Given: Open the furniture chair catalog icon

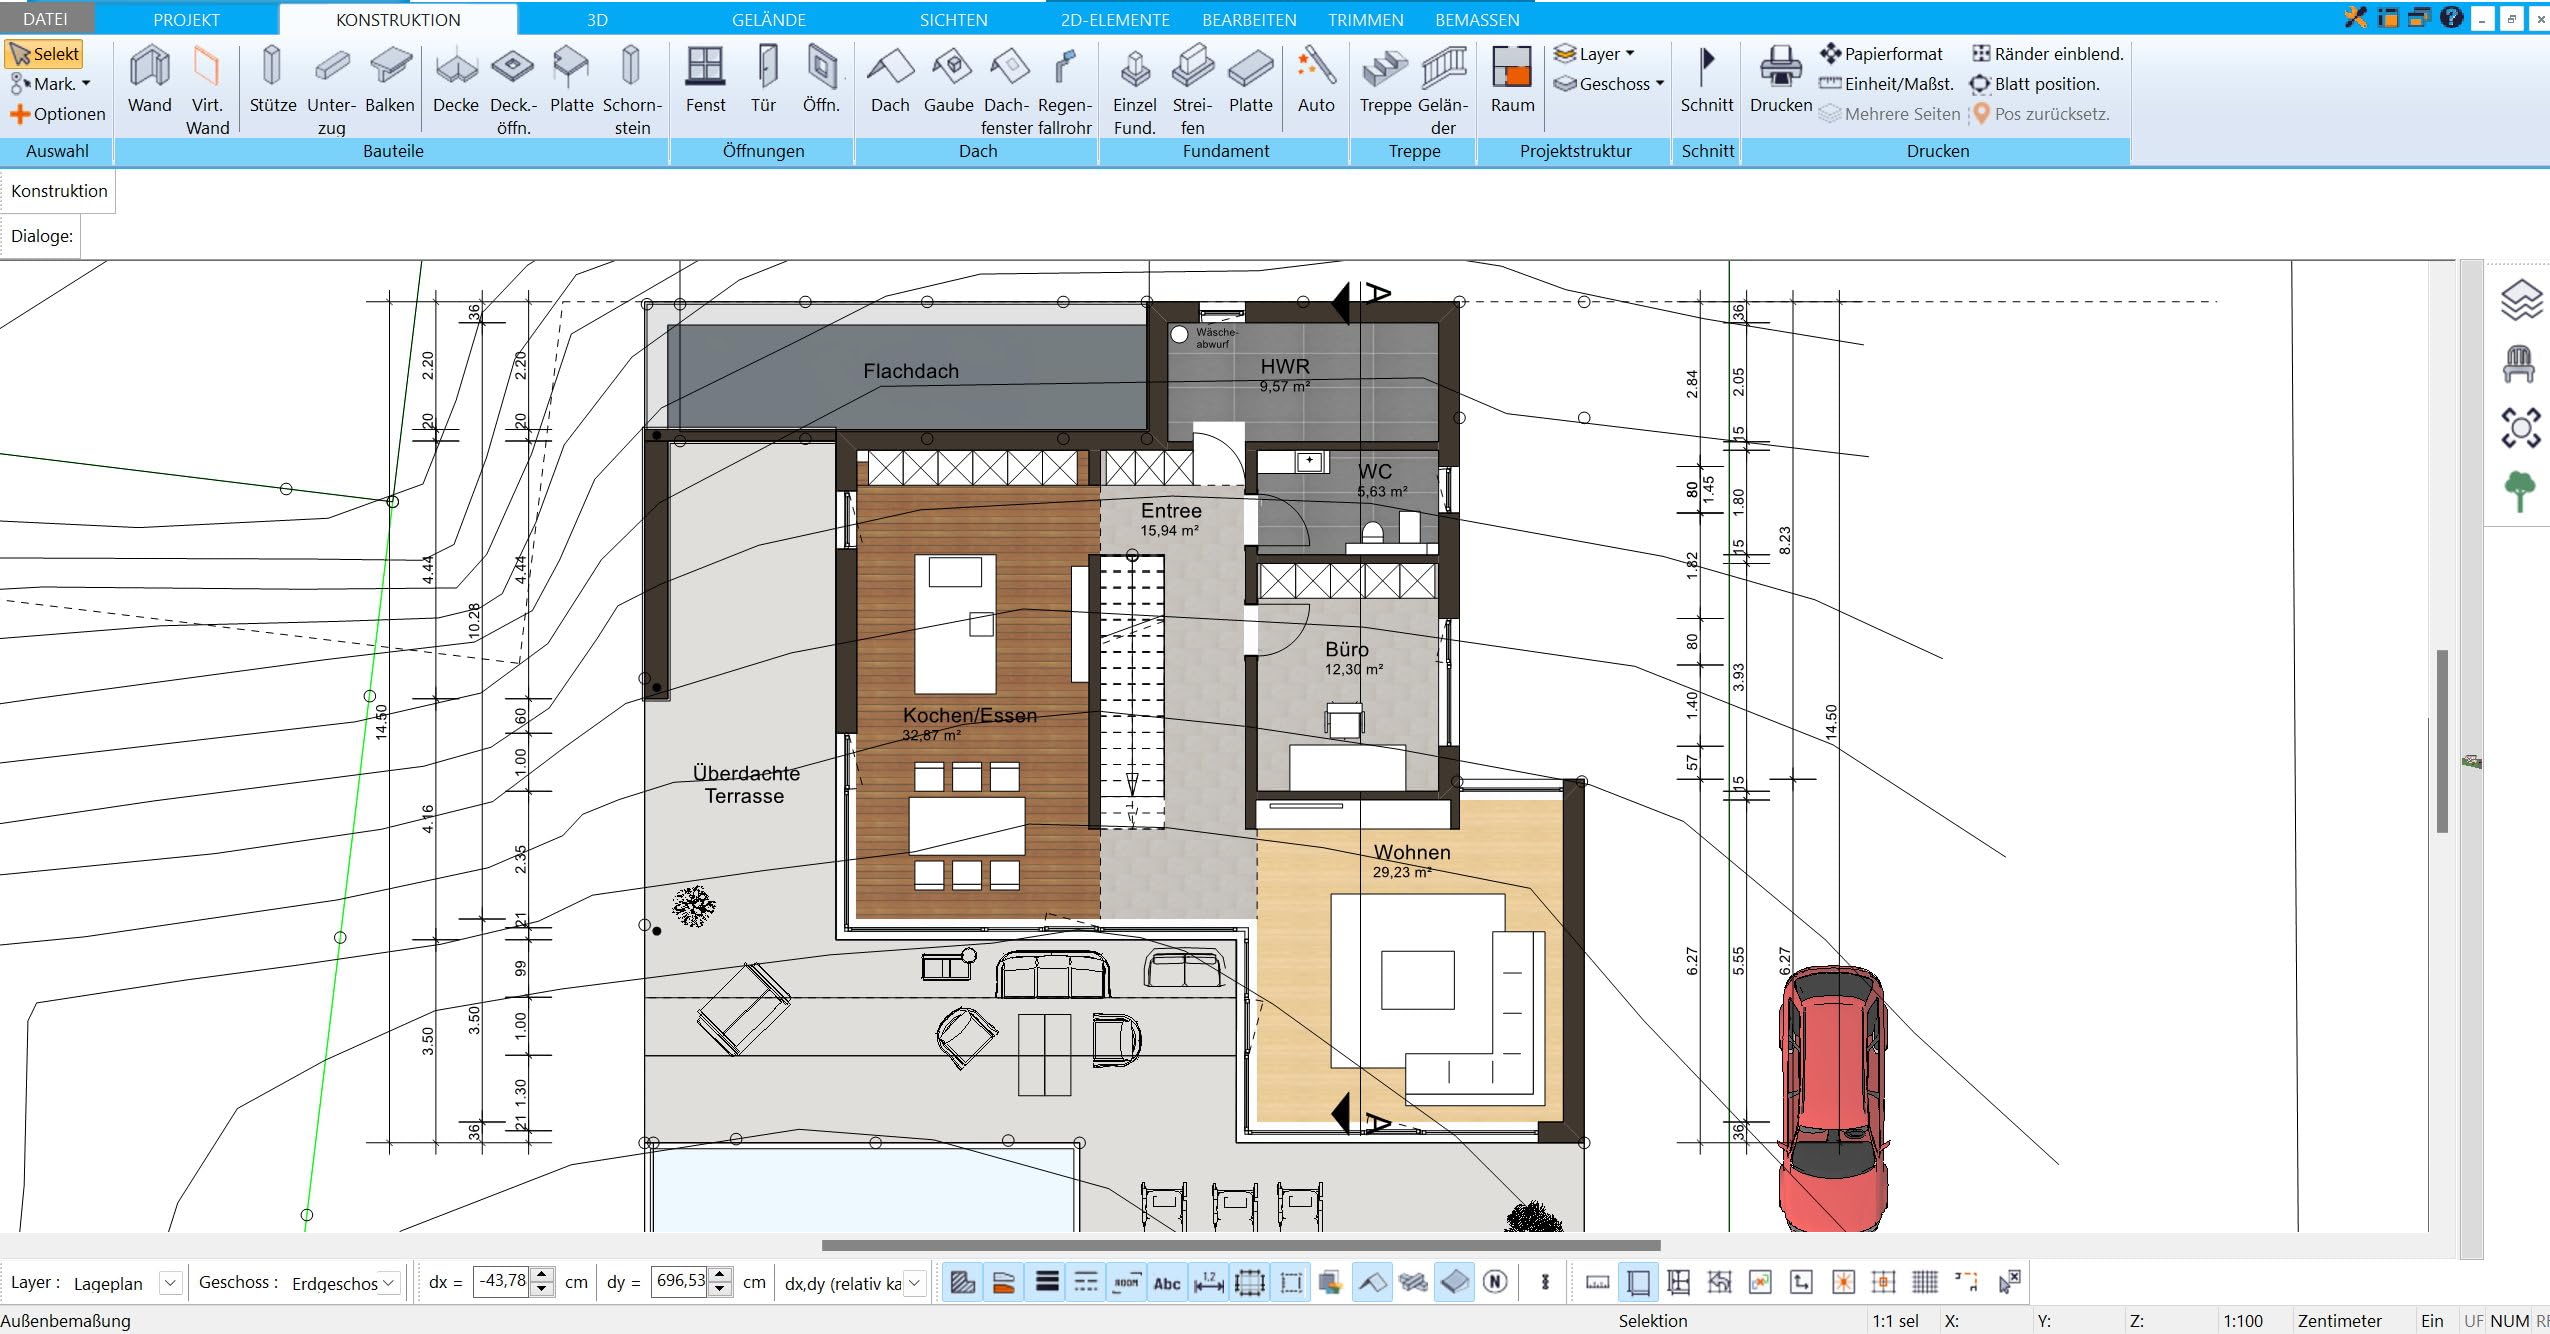Looking at the screenshot, I should click(x=2519, y=363).
